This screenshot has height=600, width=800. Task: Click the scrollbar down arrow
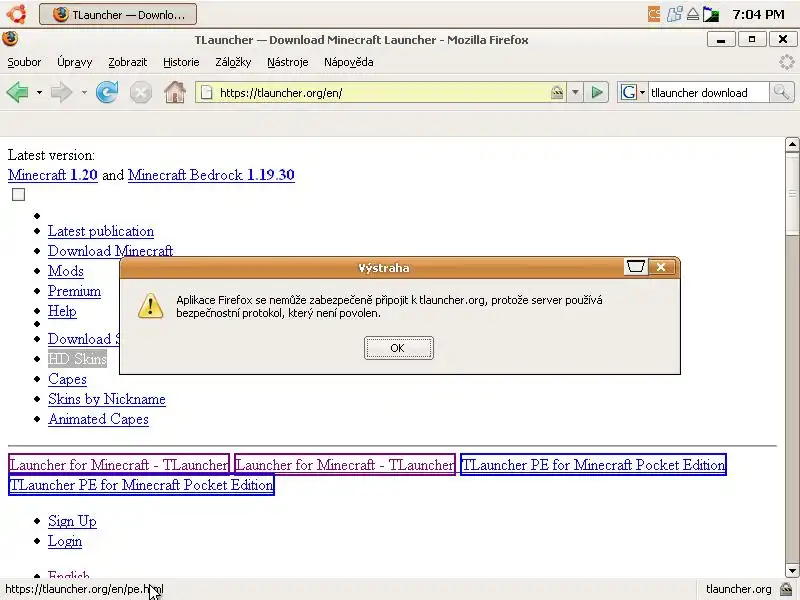click(792, 570)
